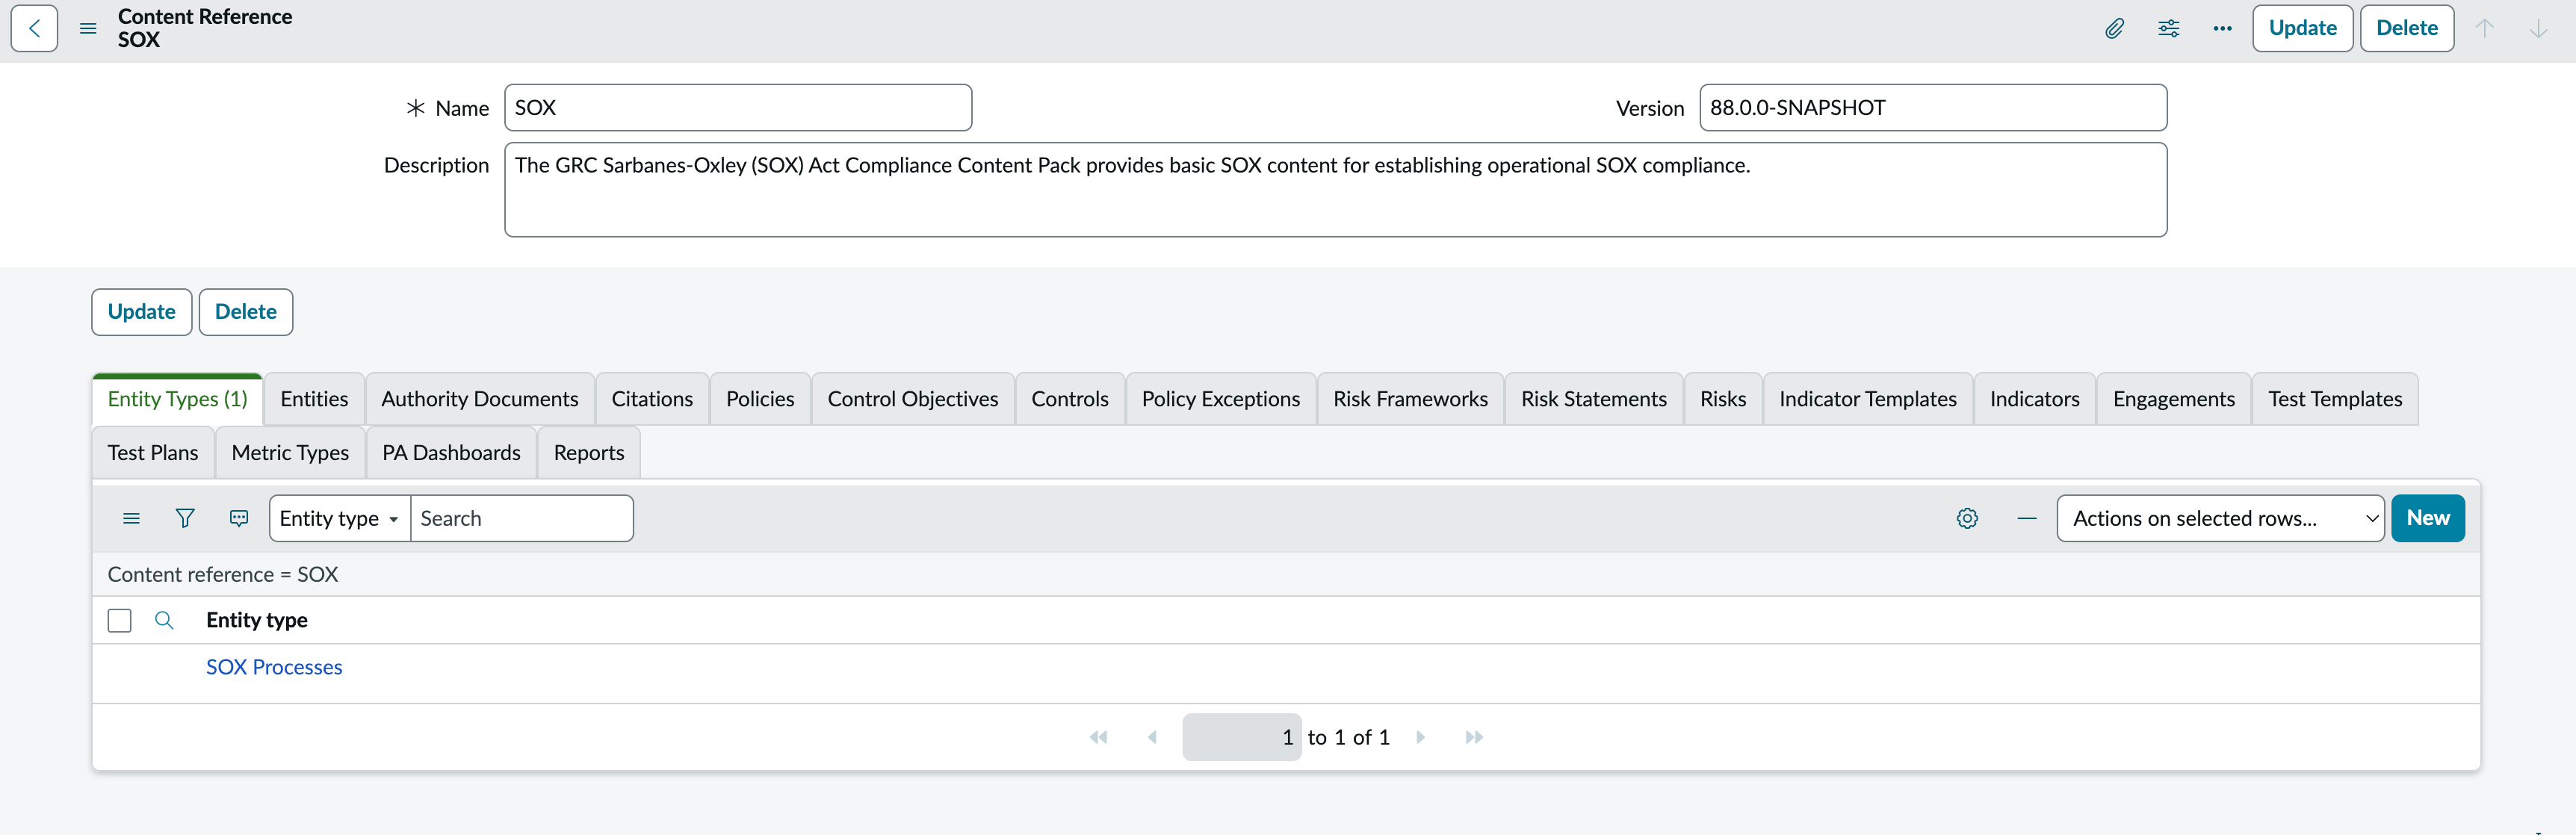2576x835 pixels.
Task: Select the Entity Types (1) tab
Action: (x=177, y=399)
